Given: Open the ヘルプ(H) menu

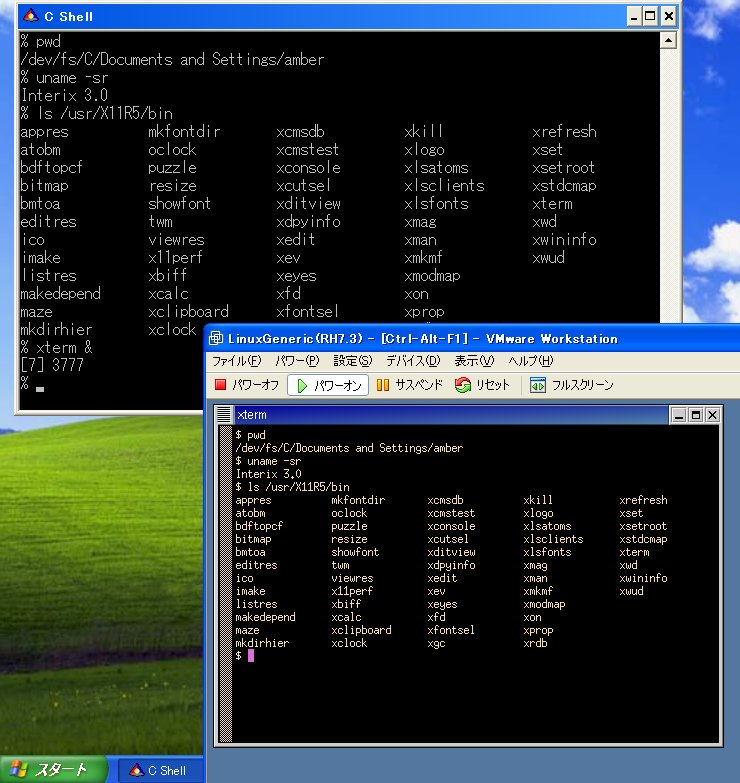Looking at the screenshot, I should (531, 361).
